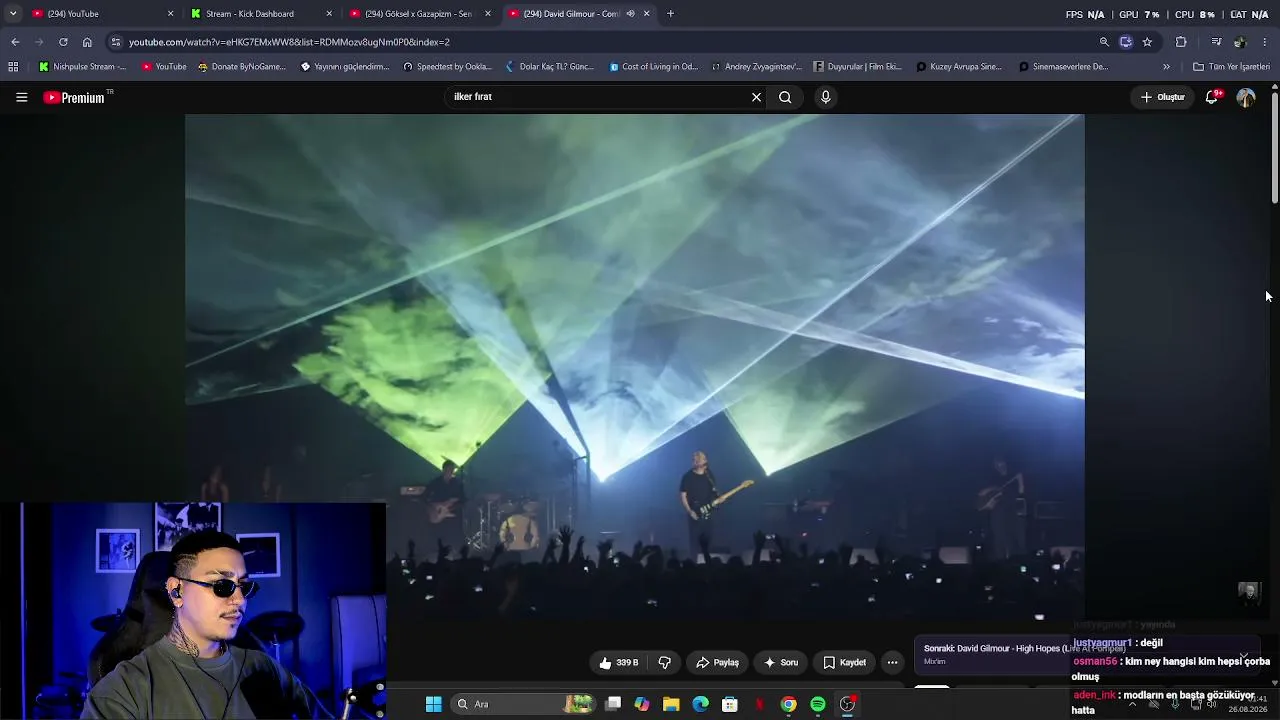1280x720 pixels.
Task: Click the YouTube search magnifier button
Action: click(x=785, y=97)
